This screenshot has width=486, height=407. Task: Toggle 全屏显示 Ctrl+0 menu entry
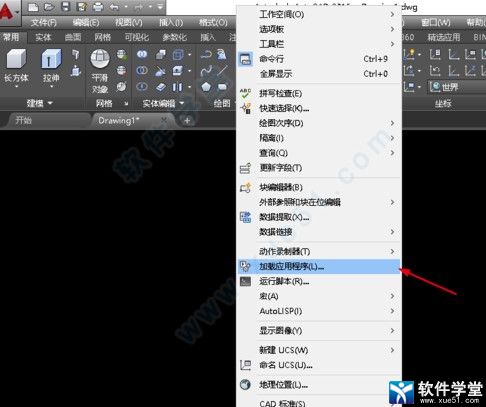click(319, 74)
